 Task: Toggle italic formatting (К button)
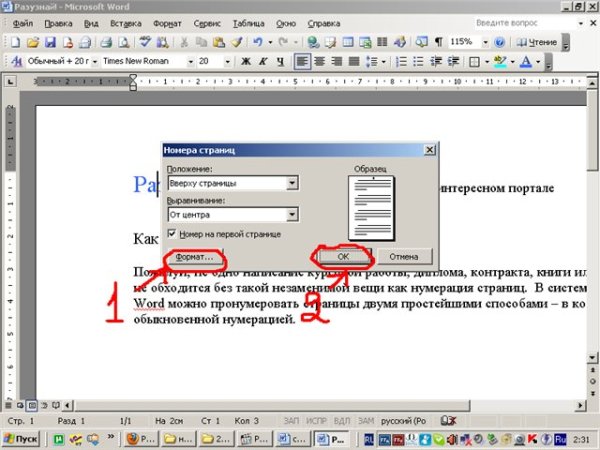coord(263,62)
